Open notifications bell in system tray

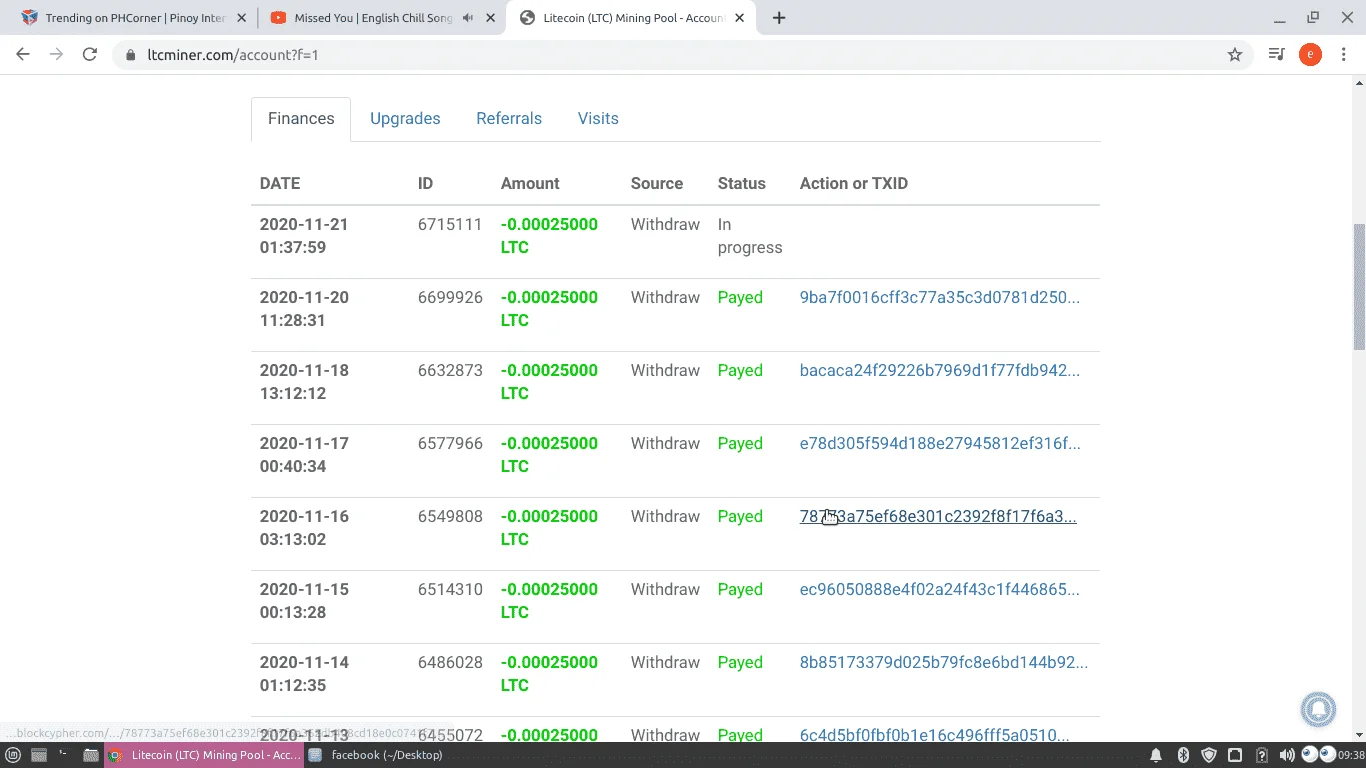coord(1156,755)
